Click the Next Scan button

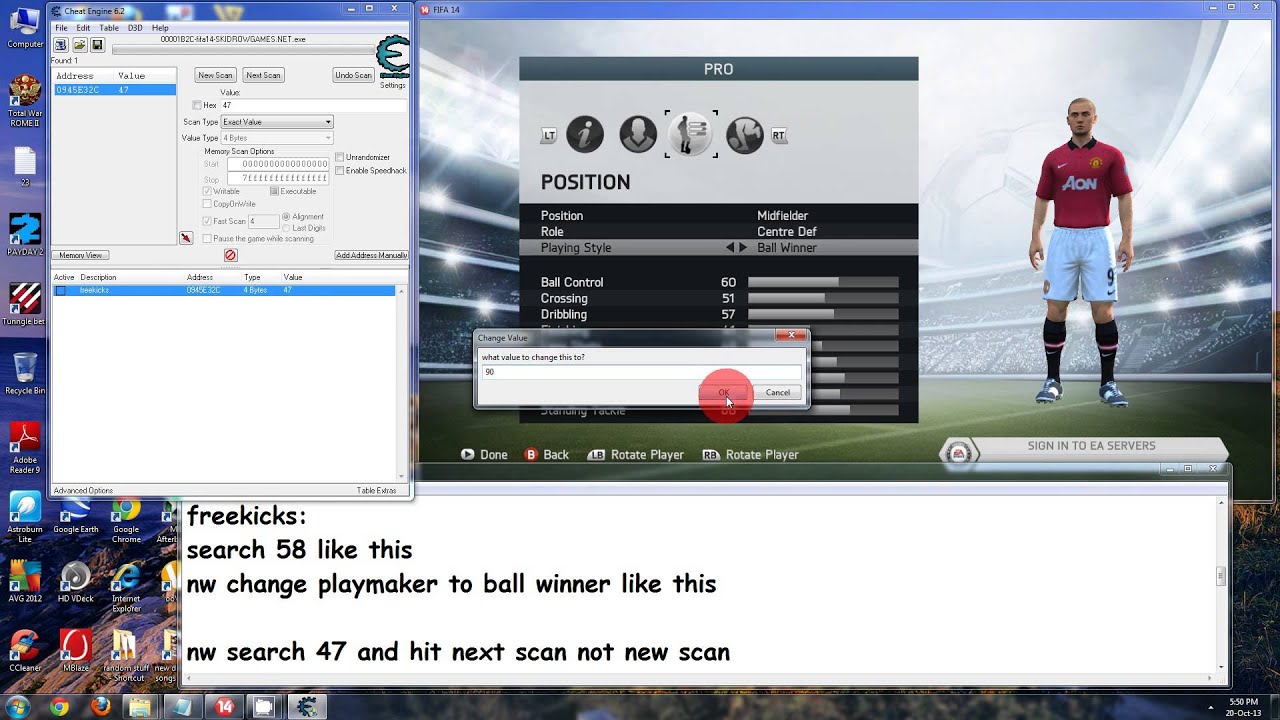click(x=263, y=75)
